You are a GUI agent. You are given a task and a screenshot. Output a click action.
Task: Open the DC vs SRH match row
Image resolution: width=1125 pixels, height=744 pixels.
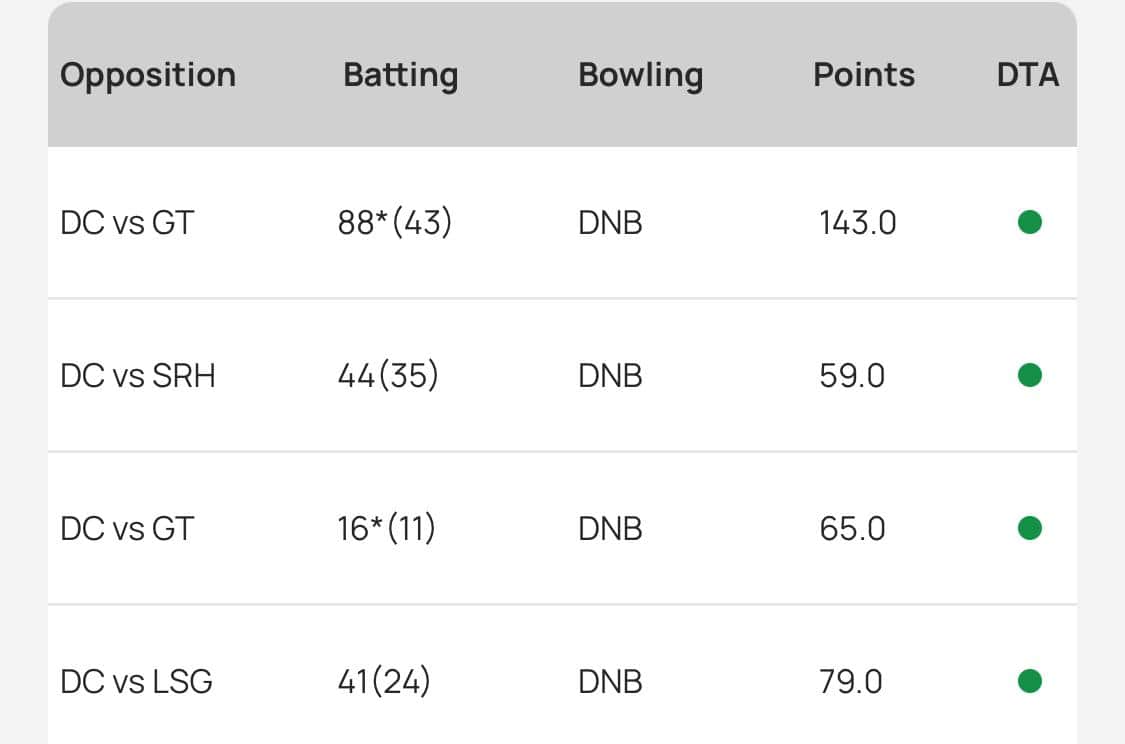[x=138, y=376]
